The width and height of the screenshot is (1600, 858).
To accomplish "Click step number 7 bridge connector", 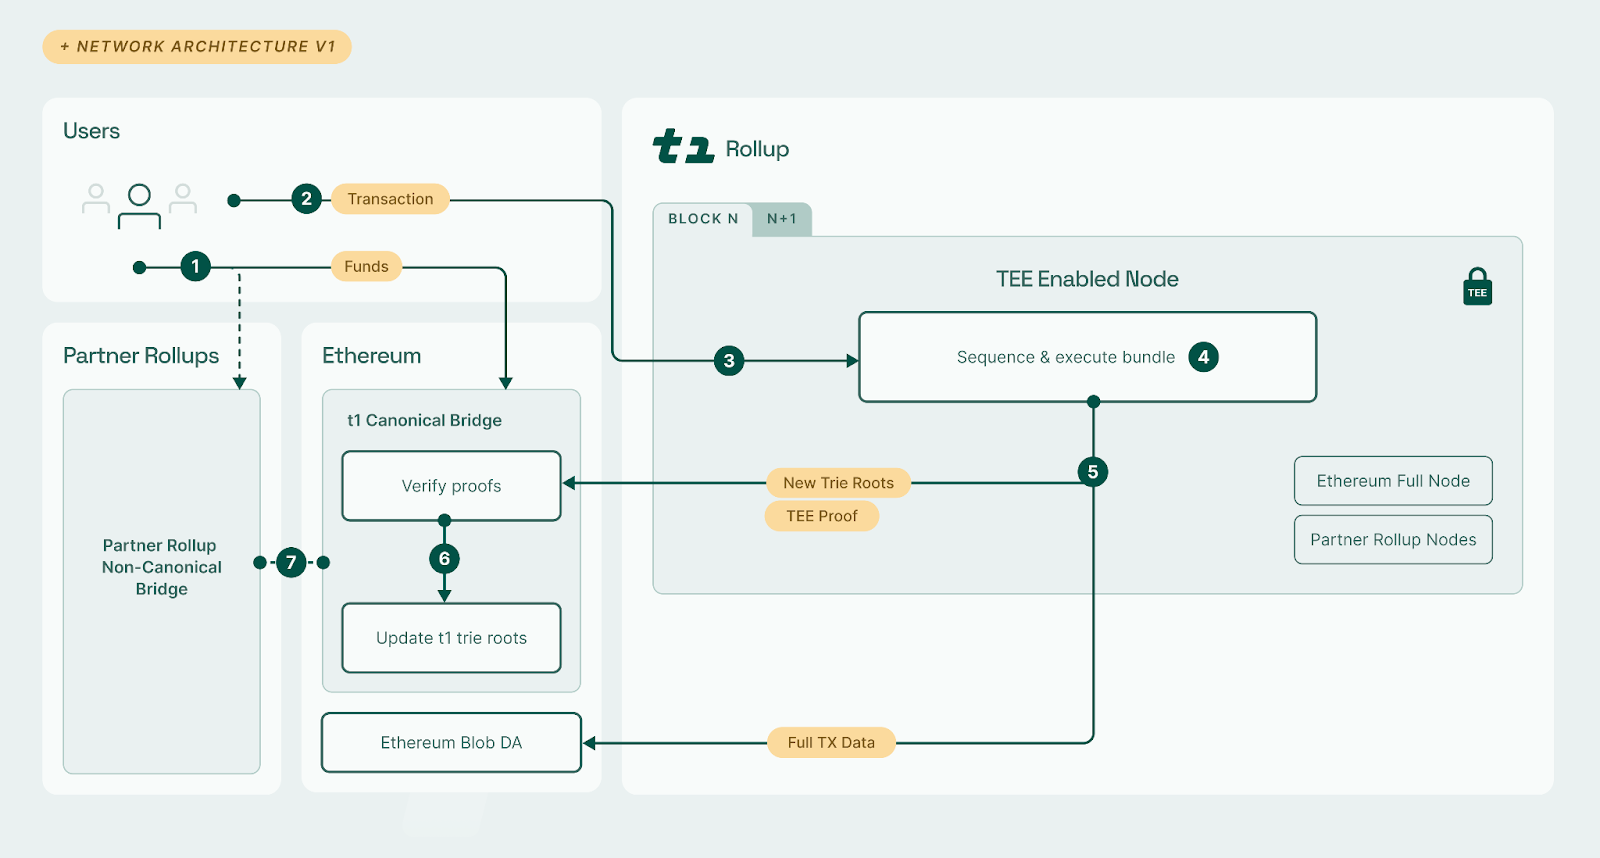I will [x=291, y=562].
